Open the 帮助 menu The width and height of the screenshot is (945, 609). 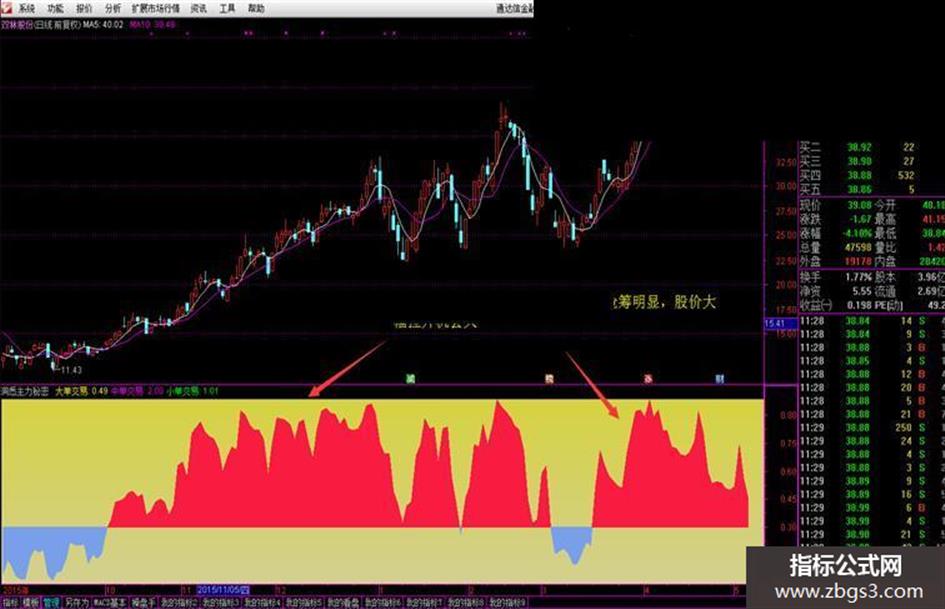click(x=256, y=8)
